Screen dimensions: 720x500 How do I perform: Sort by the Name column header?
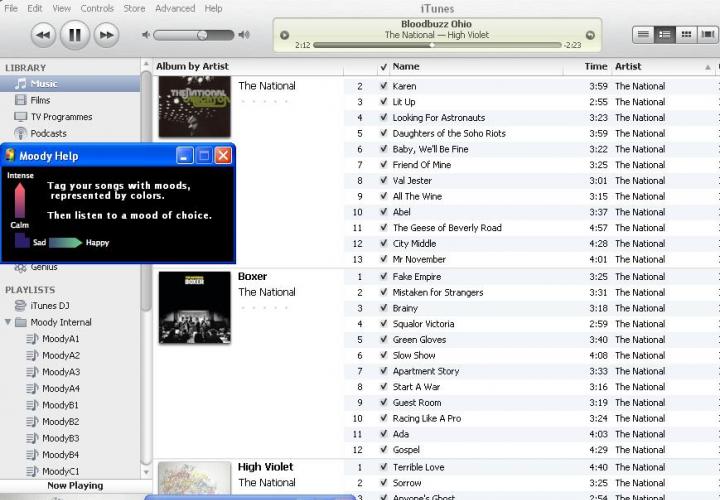coord(476,67)
